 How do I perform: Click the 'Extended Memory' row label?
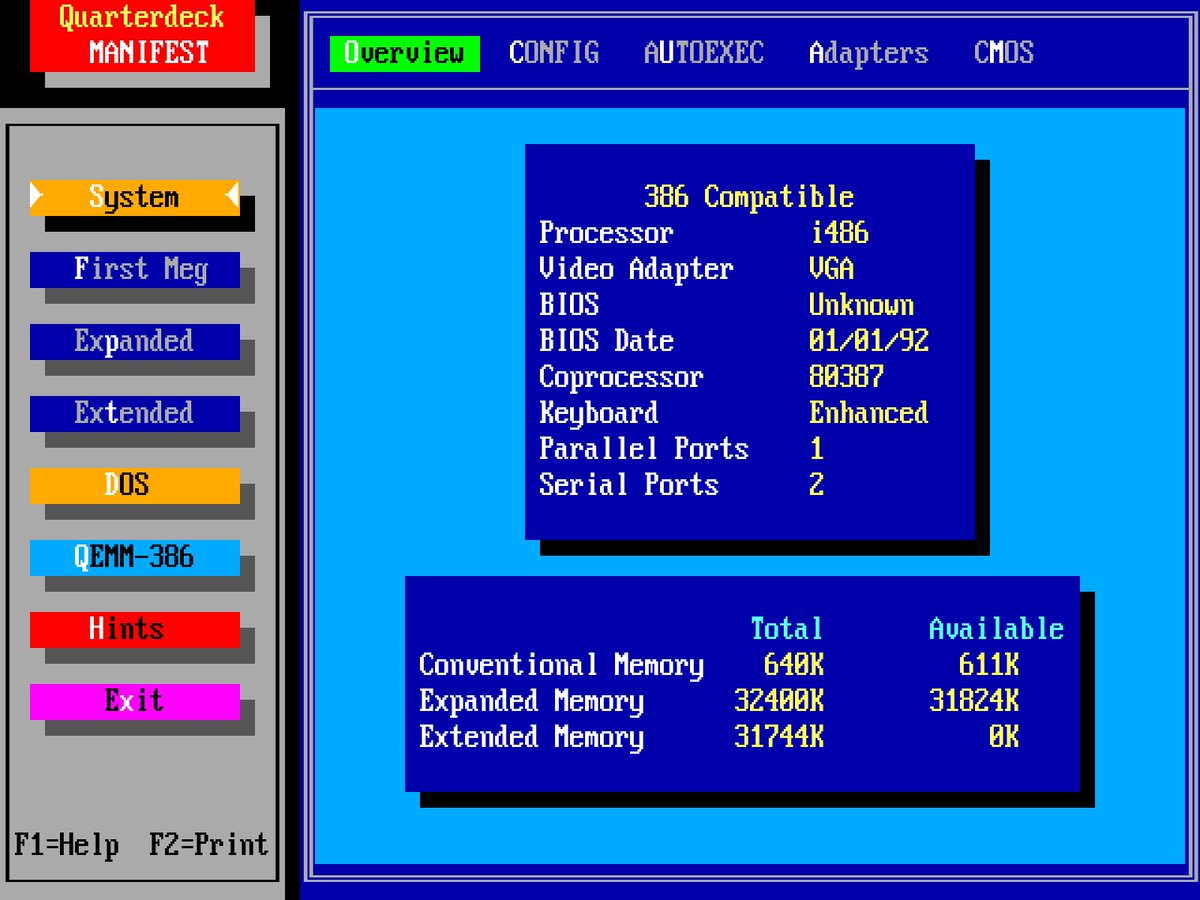pyautogui.click(x=532, y=737)
